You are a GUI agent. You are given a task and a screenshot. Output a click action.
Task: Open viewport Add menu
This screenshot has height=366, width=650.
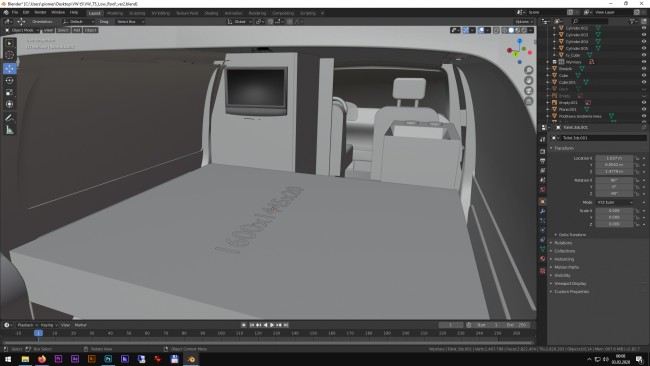77,30
